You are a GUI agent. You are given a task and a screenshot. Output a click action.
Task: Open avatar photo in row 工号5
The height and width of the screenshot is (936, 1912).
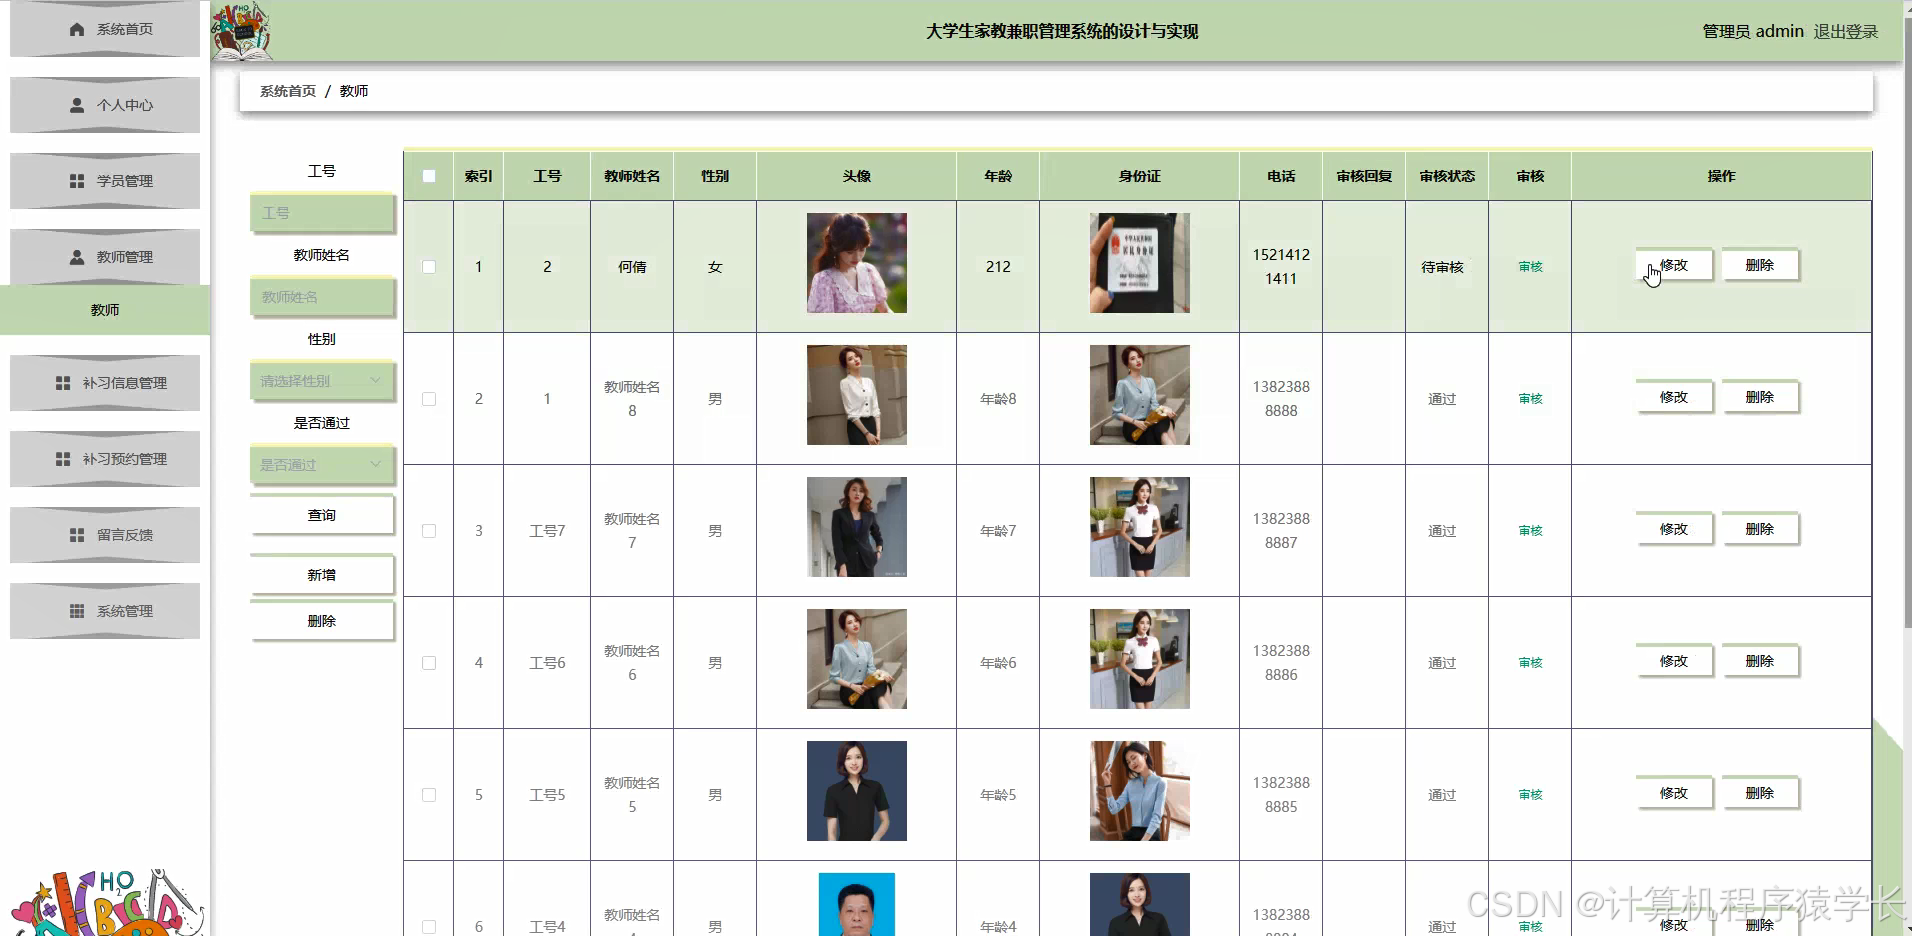pyautogui.click(x=857, y=791)
